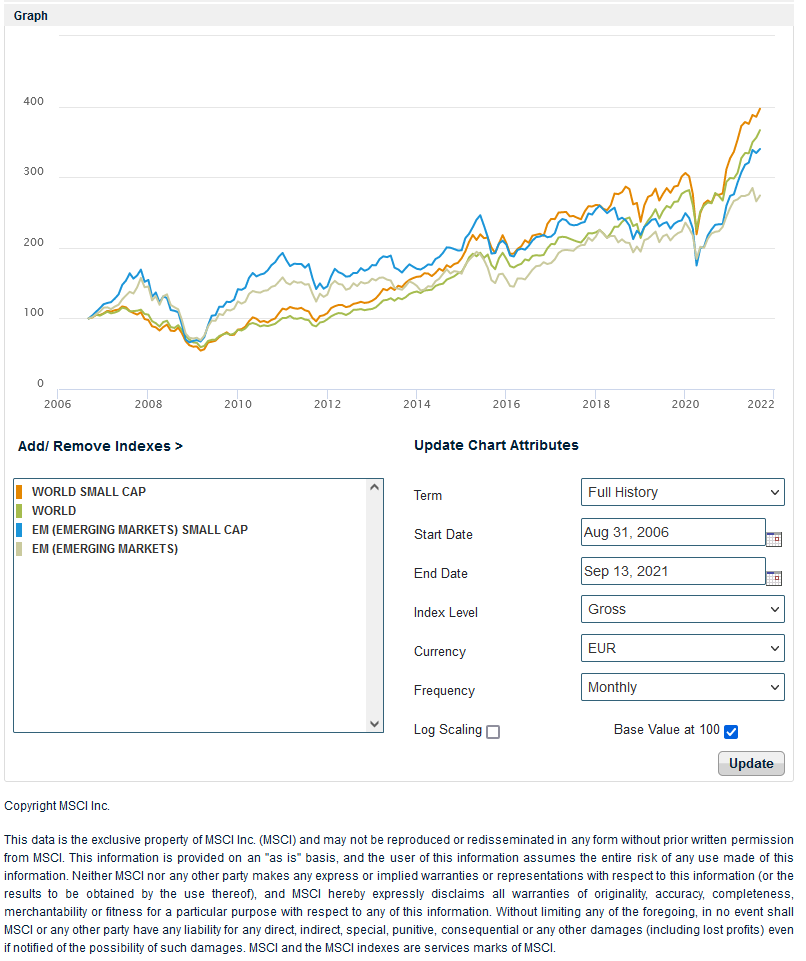
Task: Select EM (EMERGING MARKETS) SMALL CAP entry
Action: (x=140, y=530)
